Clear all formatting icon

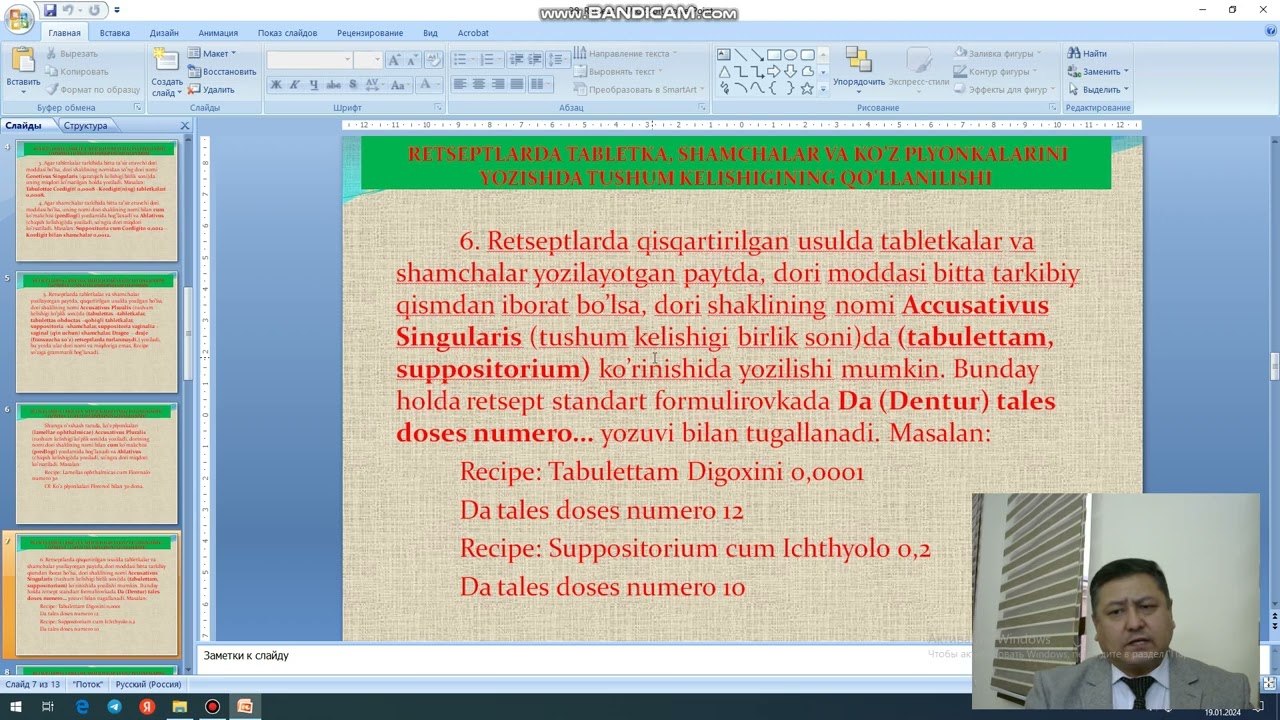click(x=433, y=60)
